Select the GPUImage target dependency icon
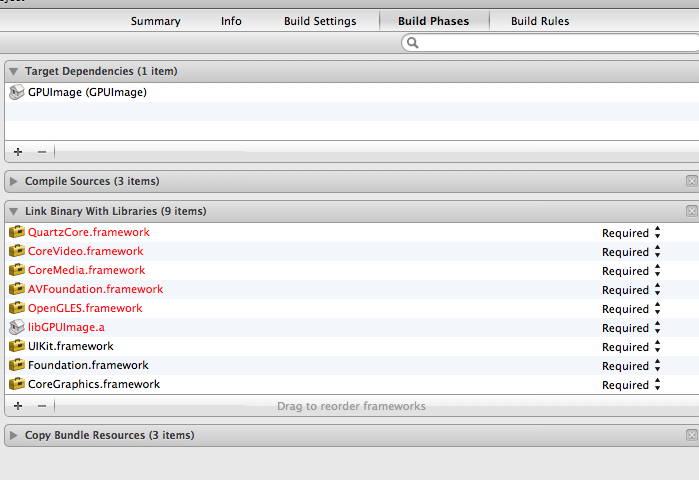The width and height of the screenshot is (699, 480). (16, 92)
